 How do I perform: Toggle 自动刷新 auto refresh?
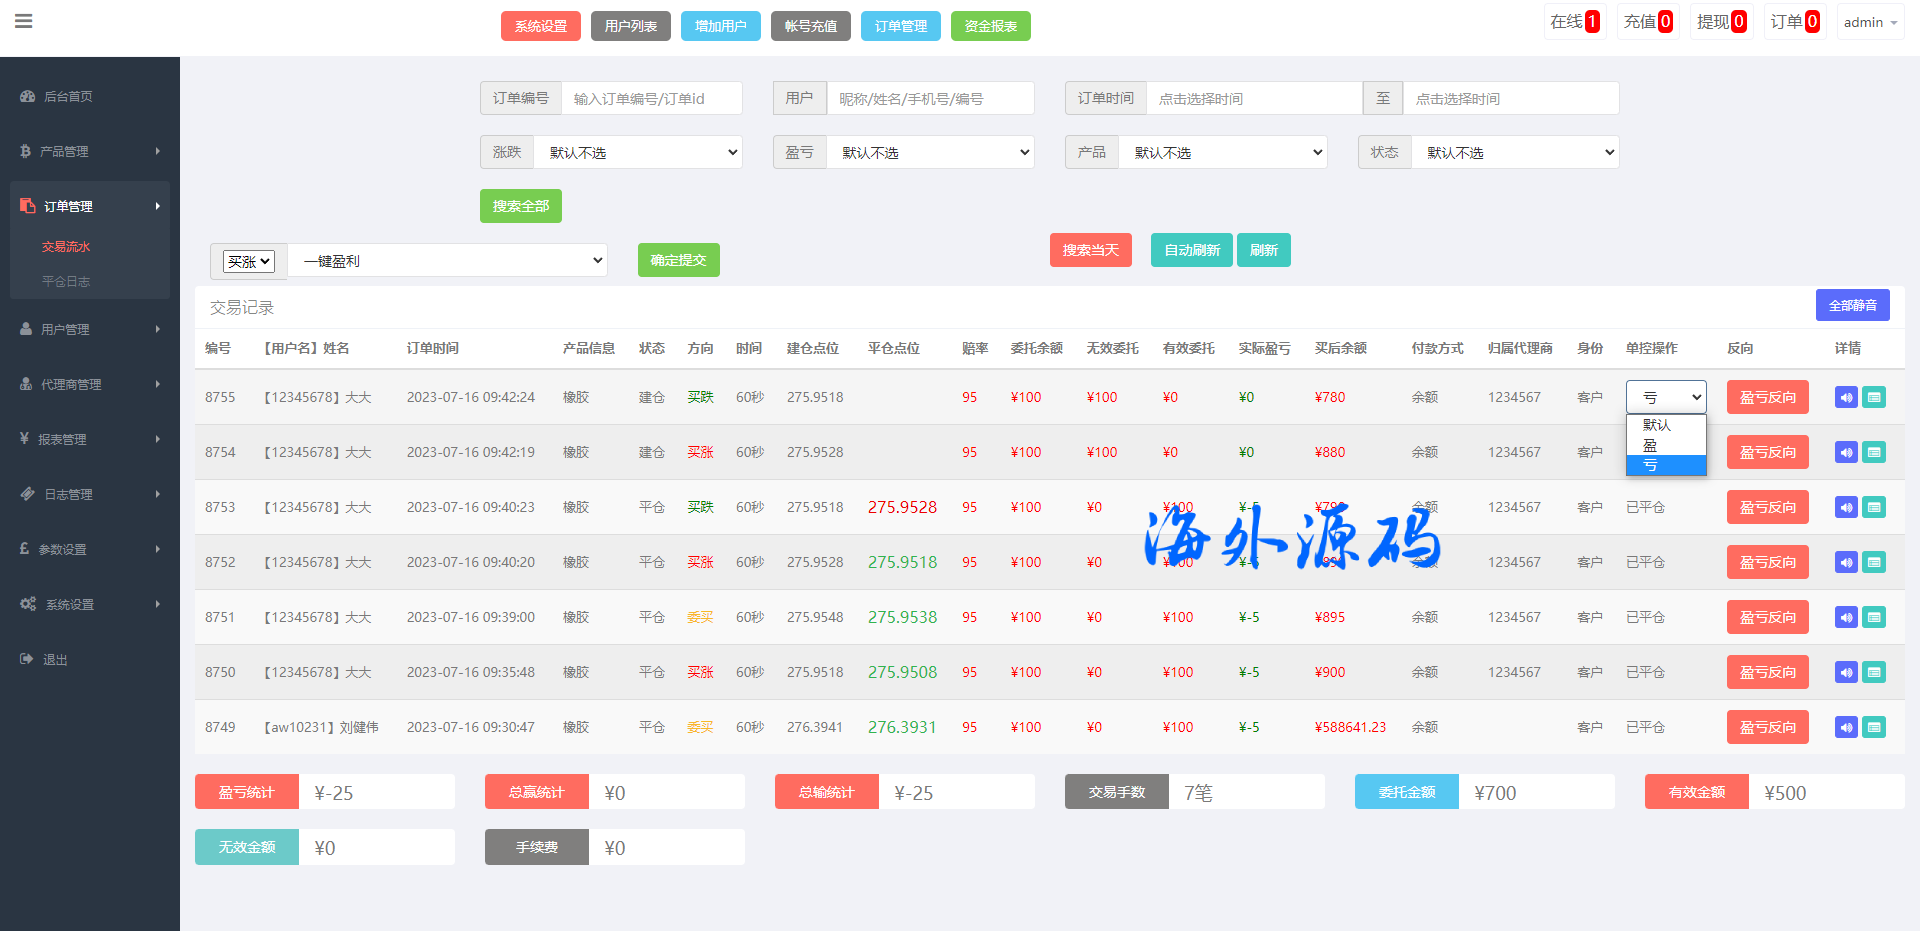tap(1192, 250)
